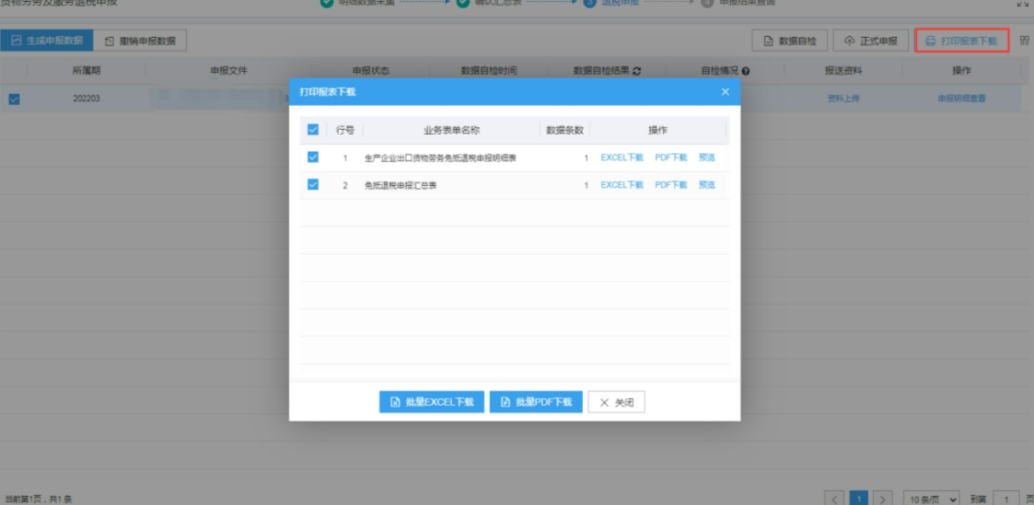Open the column settings grid icon
The image size is (1034, 505).
click(1024, 41)
